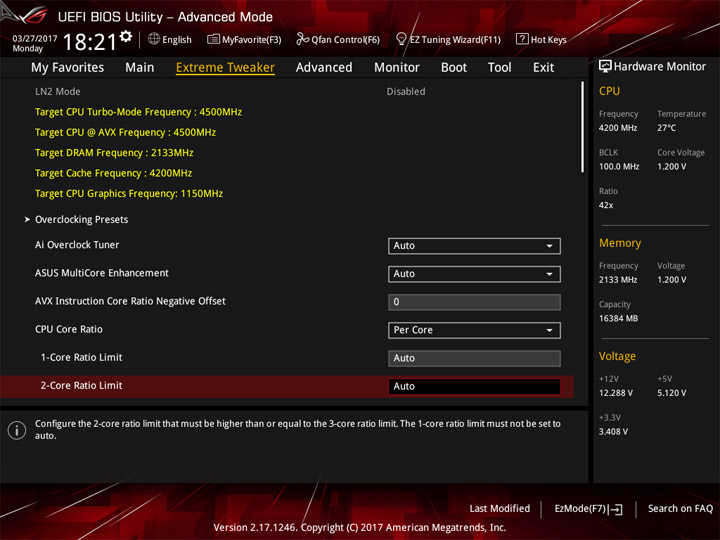Click CPU Core Ratio label

(69, 329)
